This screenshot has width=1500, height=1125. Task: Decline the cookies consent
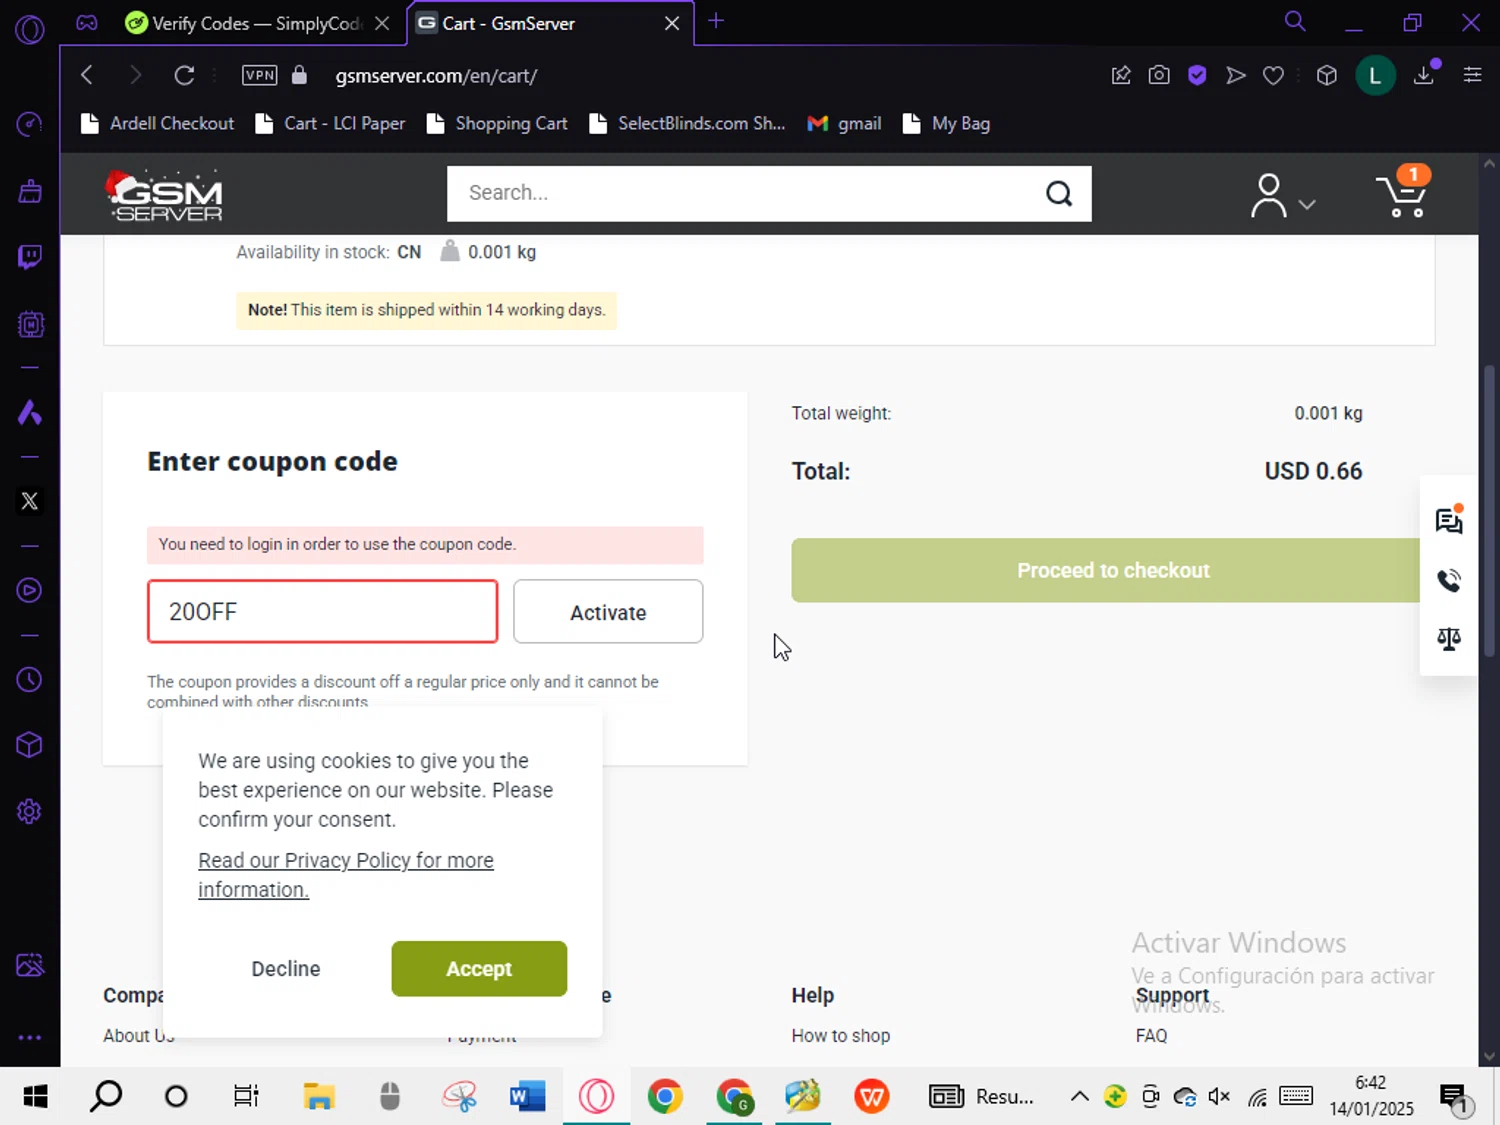(x=286, y=968)
